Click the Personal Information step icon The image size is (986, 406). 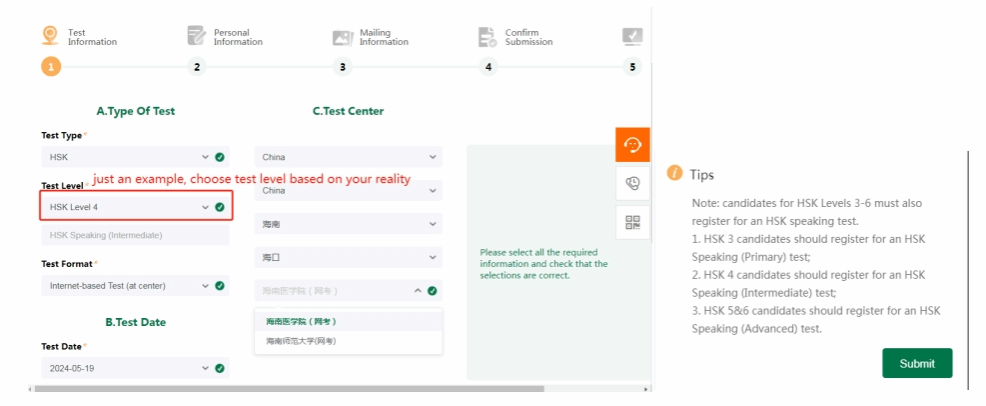coord(196,36)
